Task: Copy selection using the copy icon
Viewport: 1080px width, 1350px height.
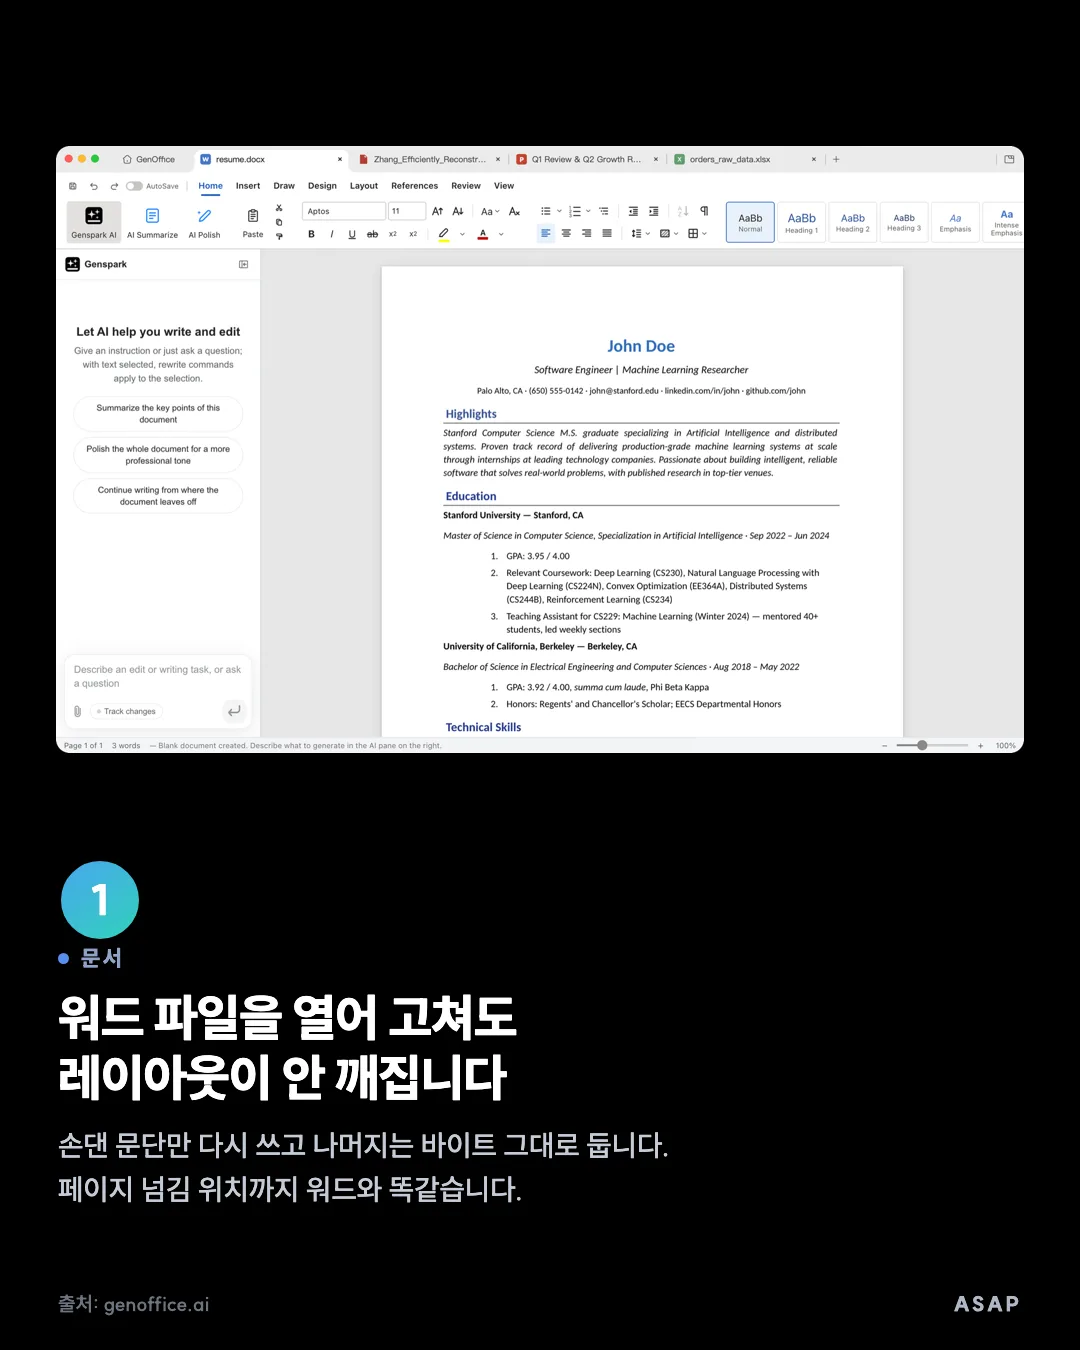Action: point(279,222)
